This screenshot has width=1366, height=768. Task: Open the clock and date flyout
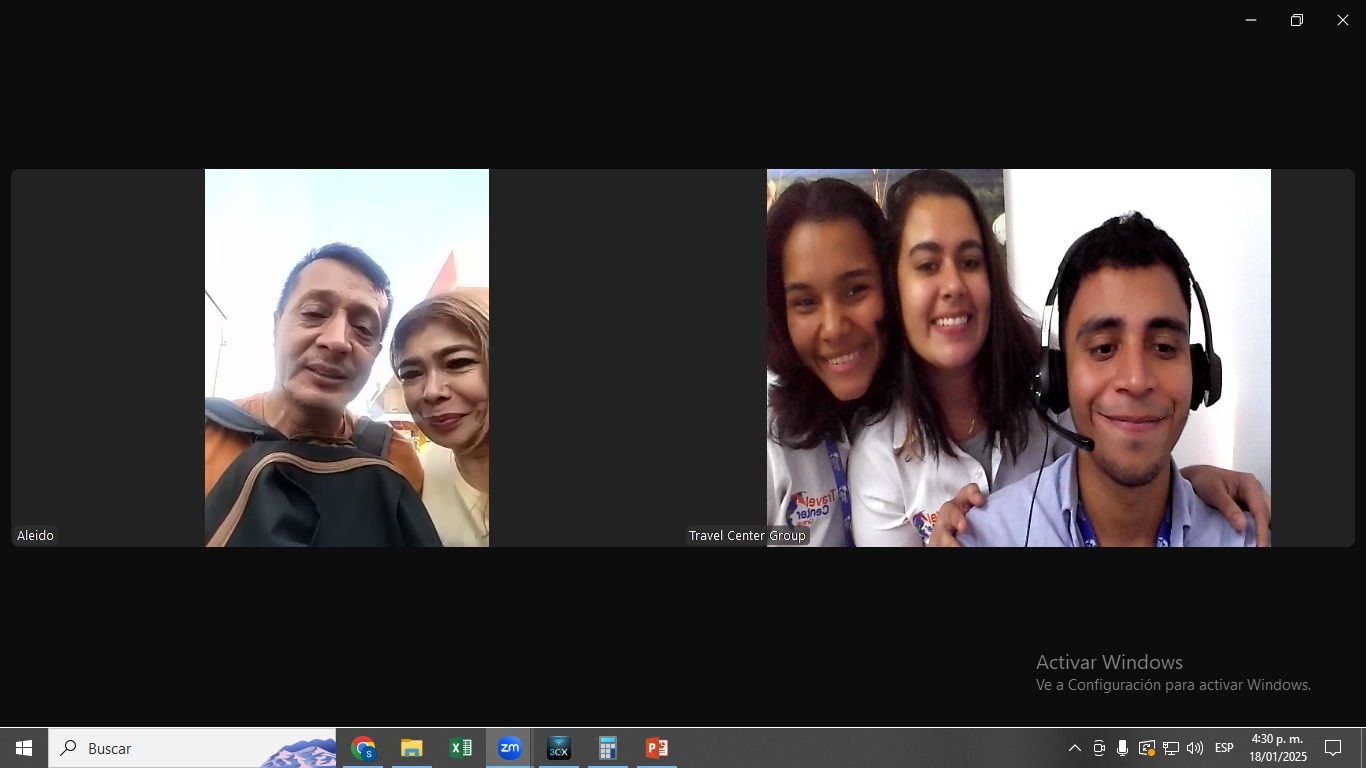(x=1277, y=748)
